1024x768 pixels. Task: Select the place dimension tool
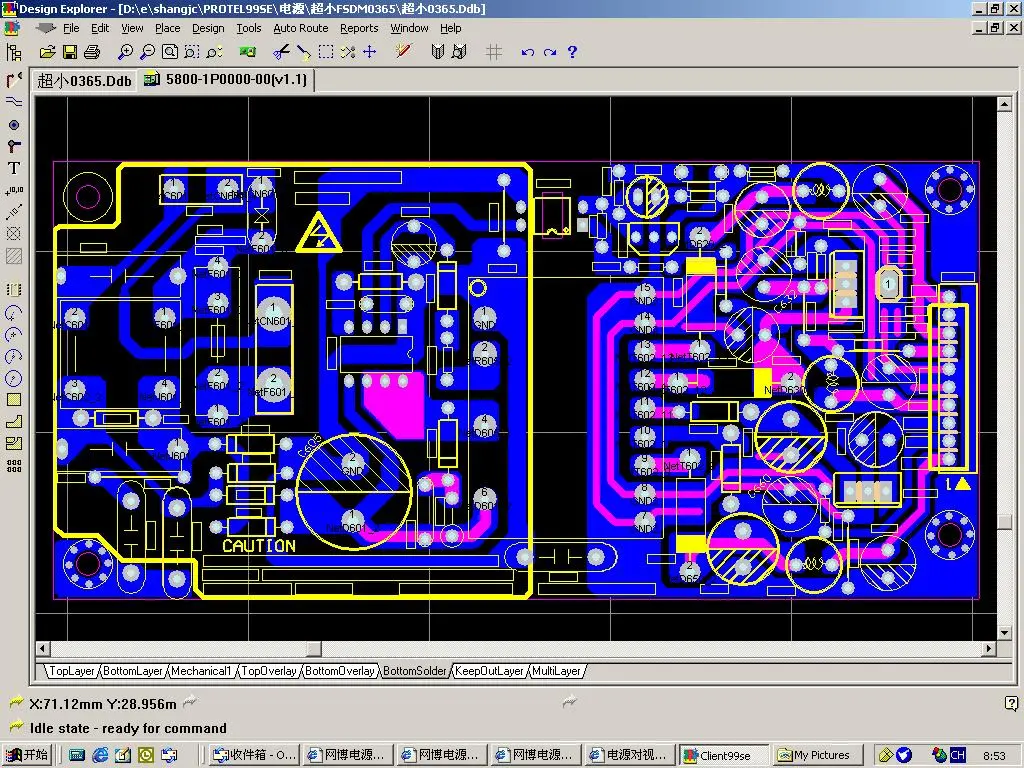click(14, 212)
